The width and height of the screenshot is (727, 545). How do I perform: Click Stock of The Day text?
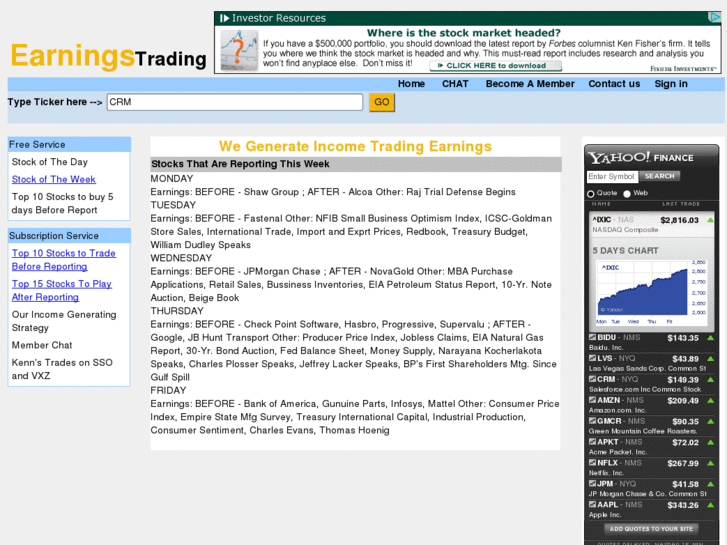point(50,162)
